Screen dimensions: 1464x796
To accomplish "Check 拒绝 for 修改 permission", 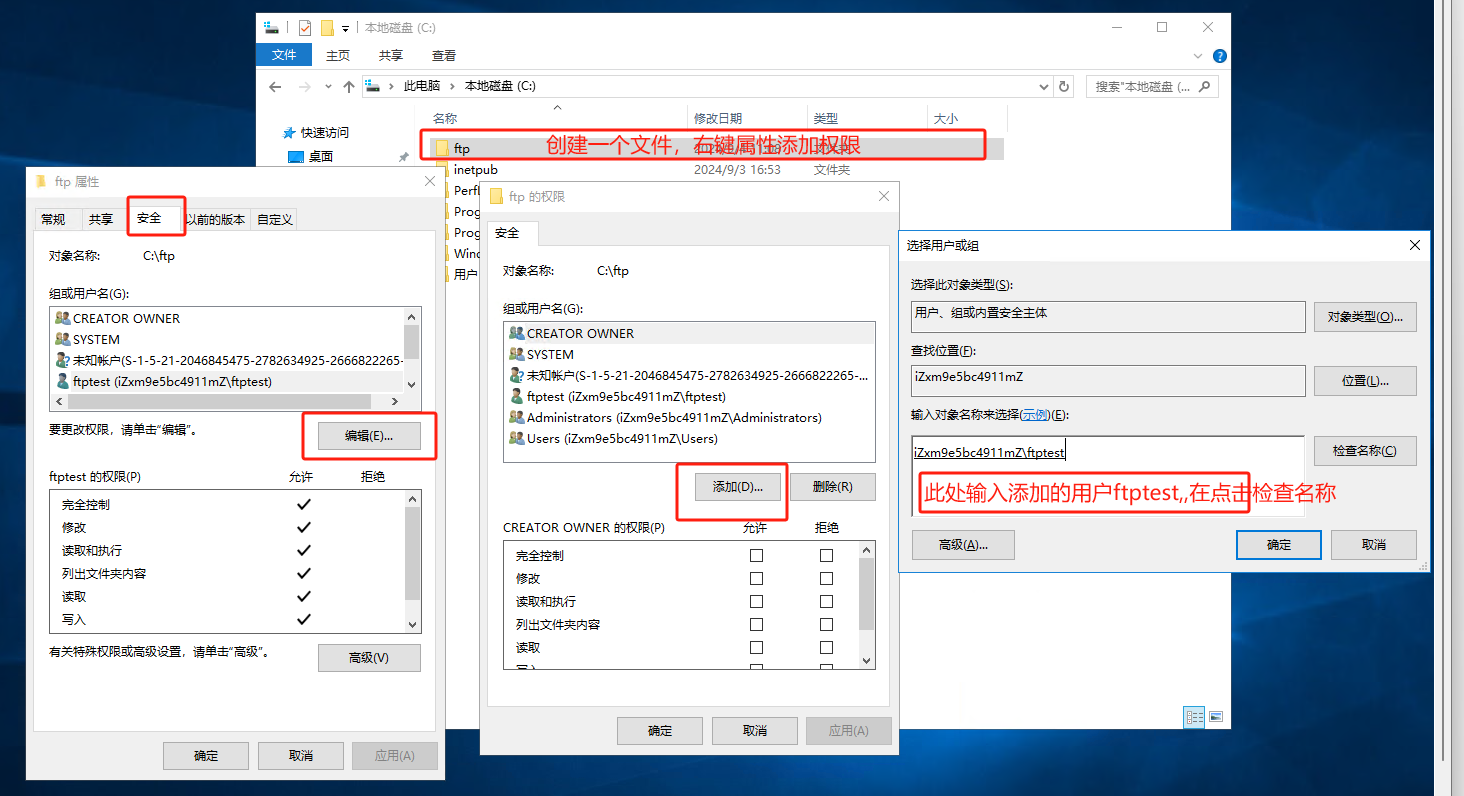I will point(826,578).
